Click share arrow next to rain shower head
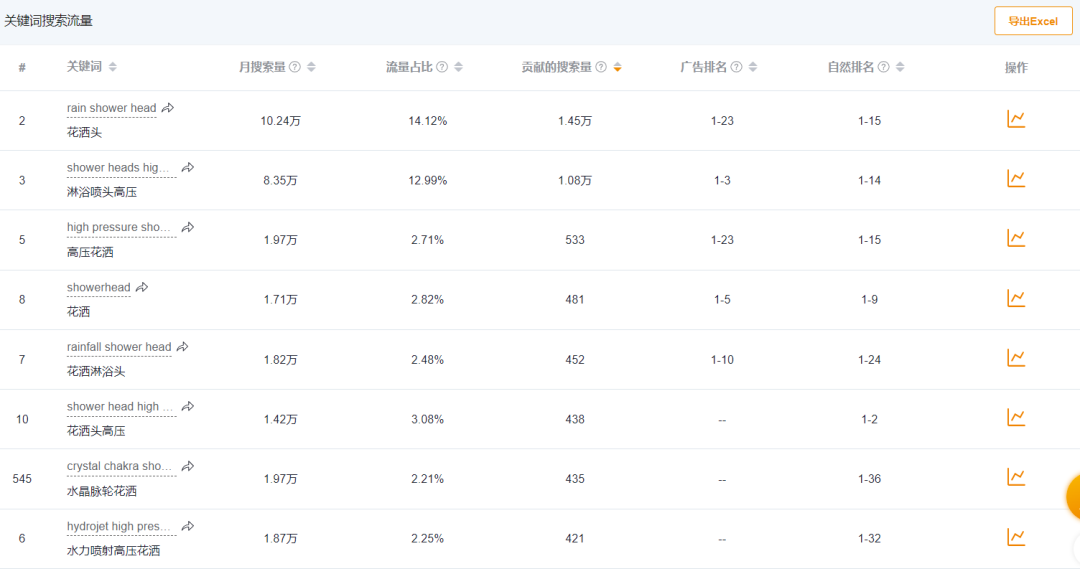Viewport: 1080px width, 569px height. pos(168,108)
